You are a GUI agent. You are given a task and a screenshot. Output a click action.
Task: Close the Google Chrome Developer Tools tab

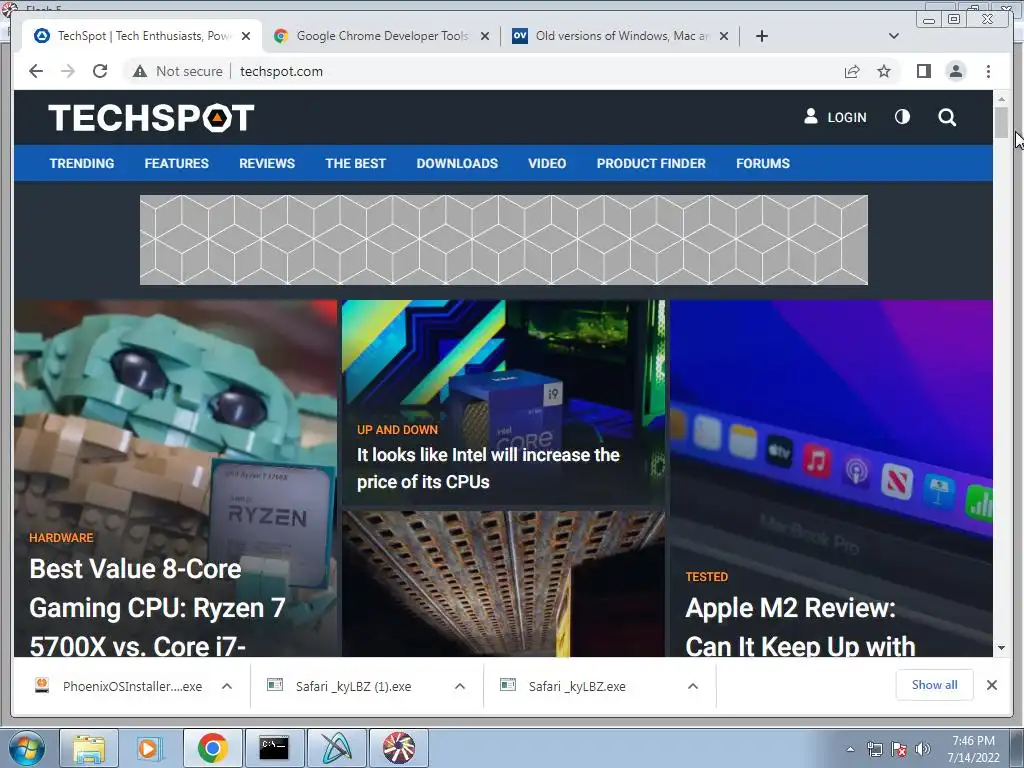[485, 36]
